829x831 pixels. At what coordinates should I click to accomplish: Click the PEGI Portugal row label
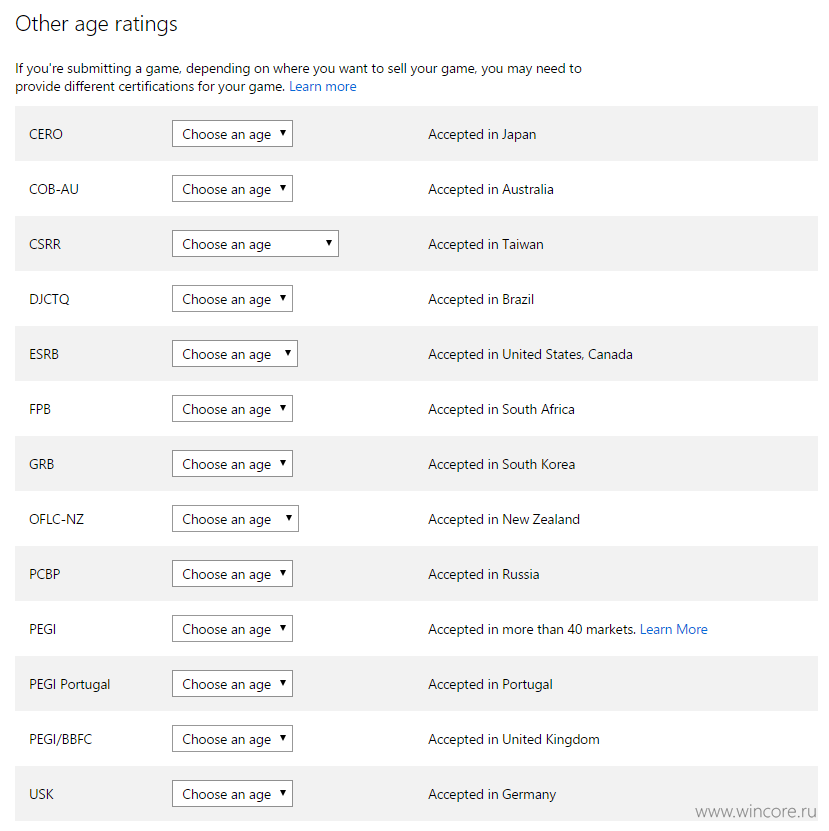click(x=69, y=684)
